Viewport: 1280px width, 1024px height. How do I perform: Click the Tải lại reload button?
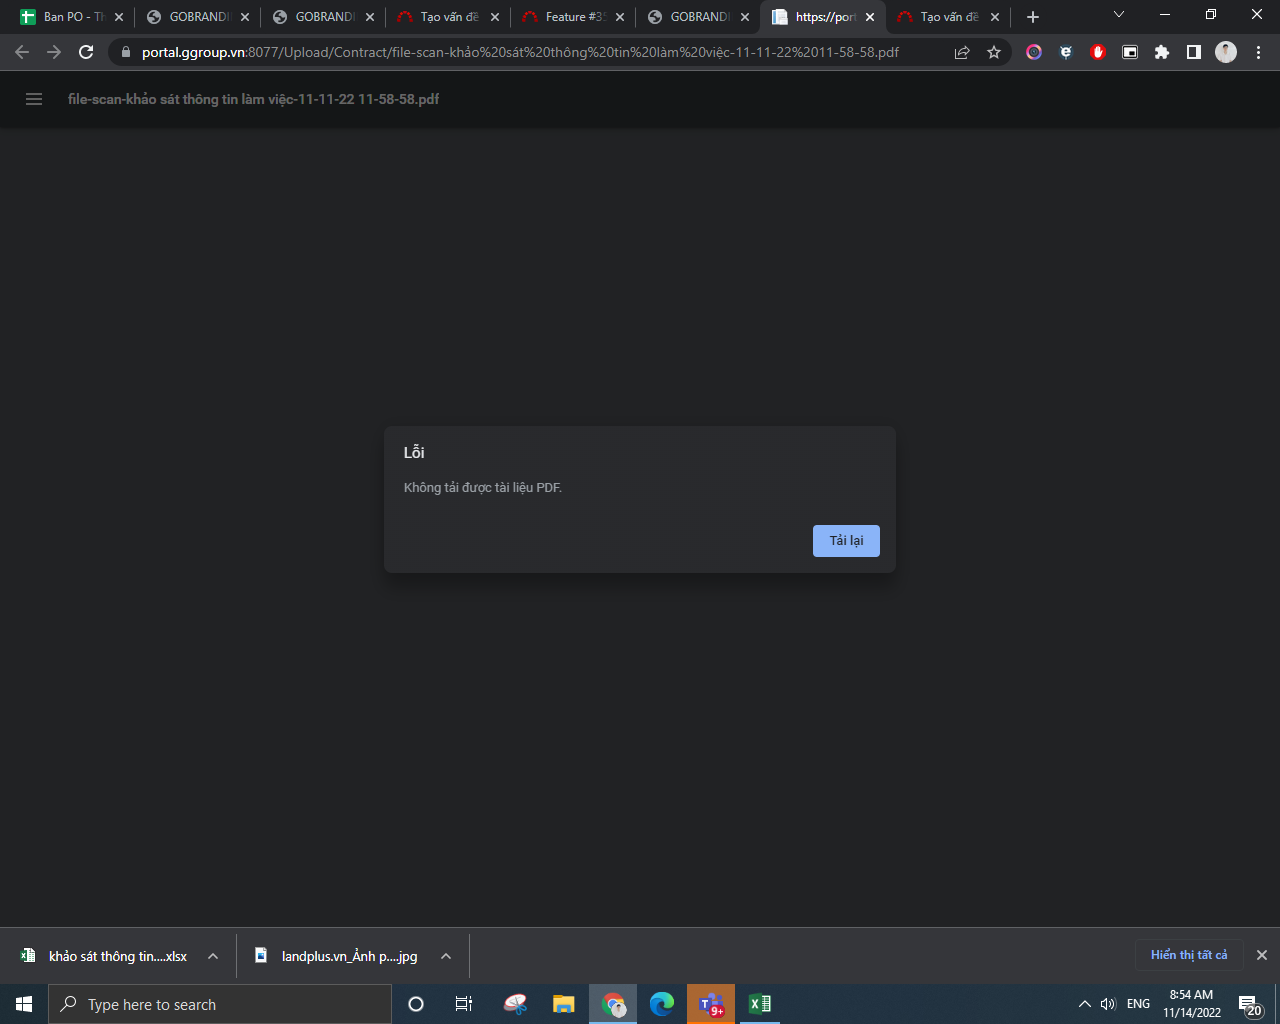[x=846, y=541]
